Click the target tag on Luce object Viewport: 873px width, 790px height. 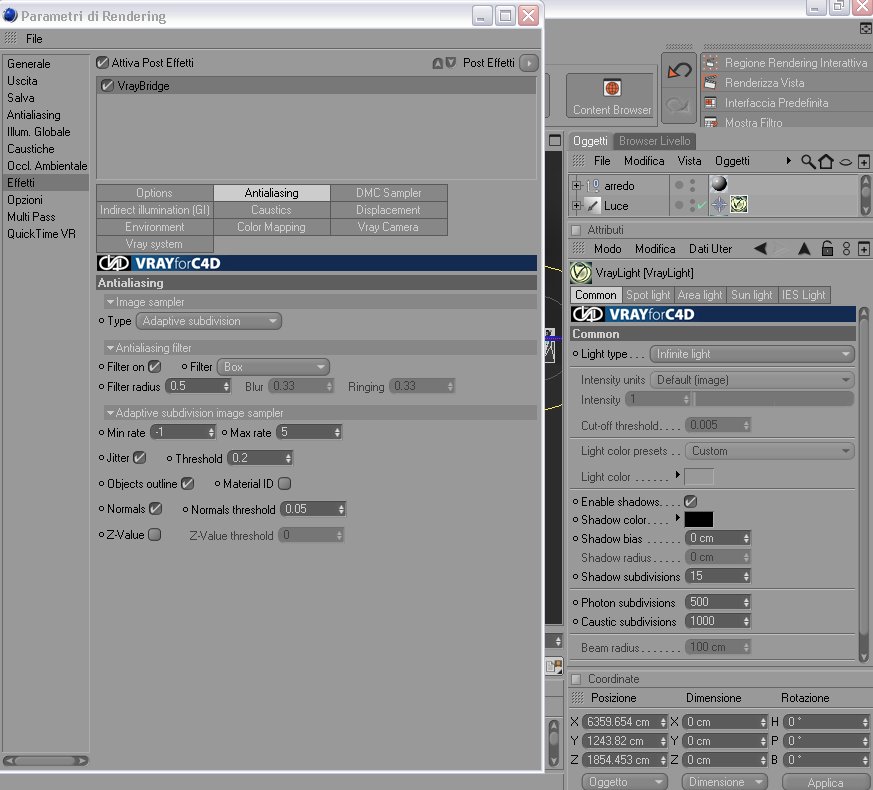point(719,204)
